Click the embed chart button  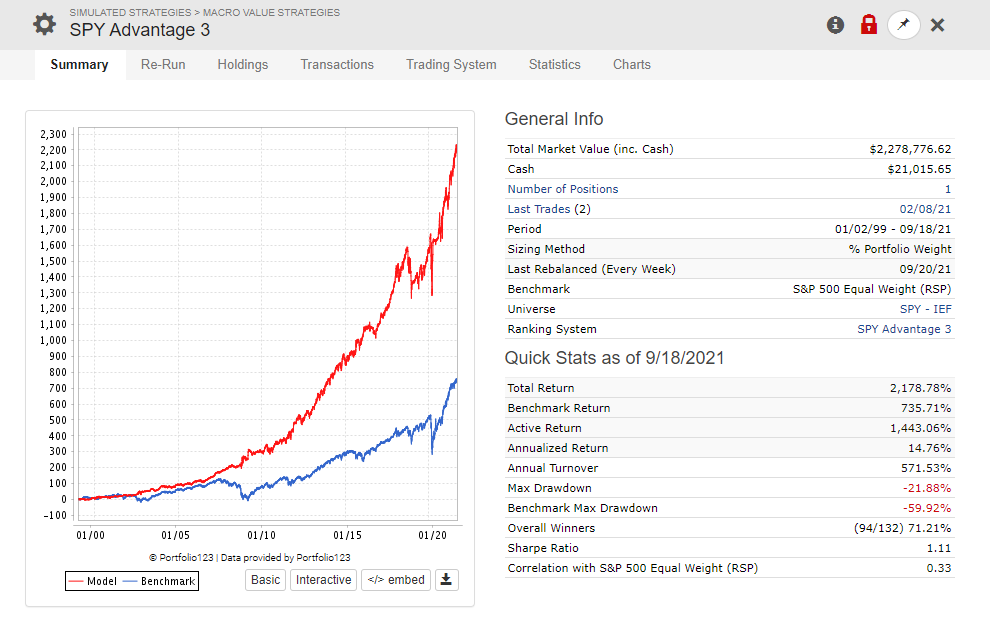pos(396,580)
